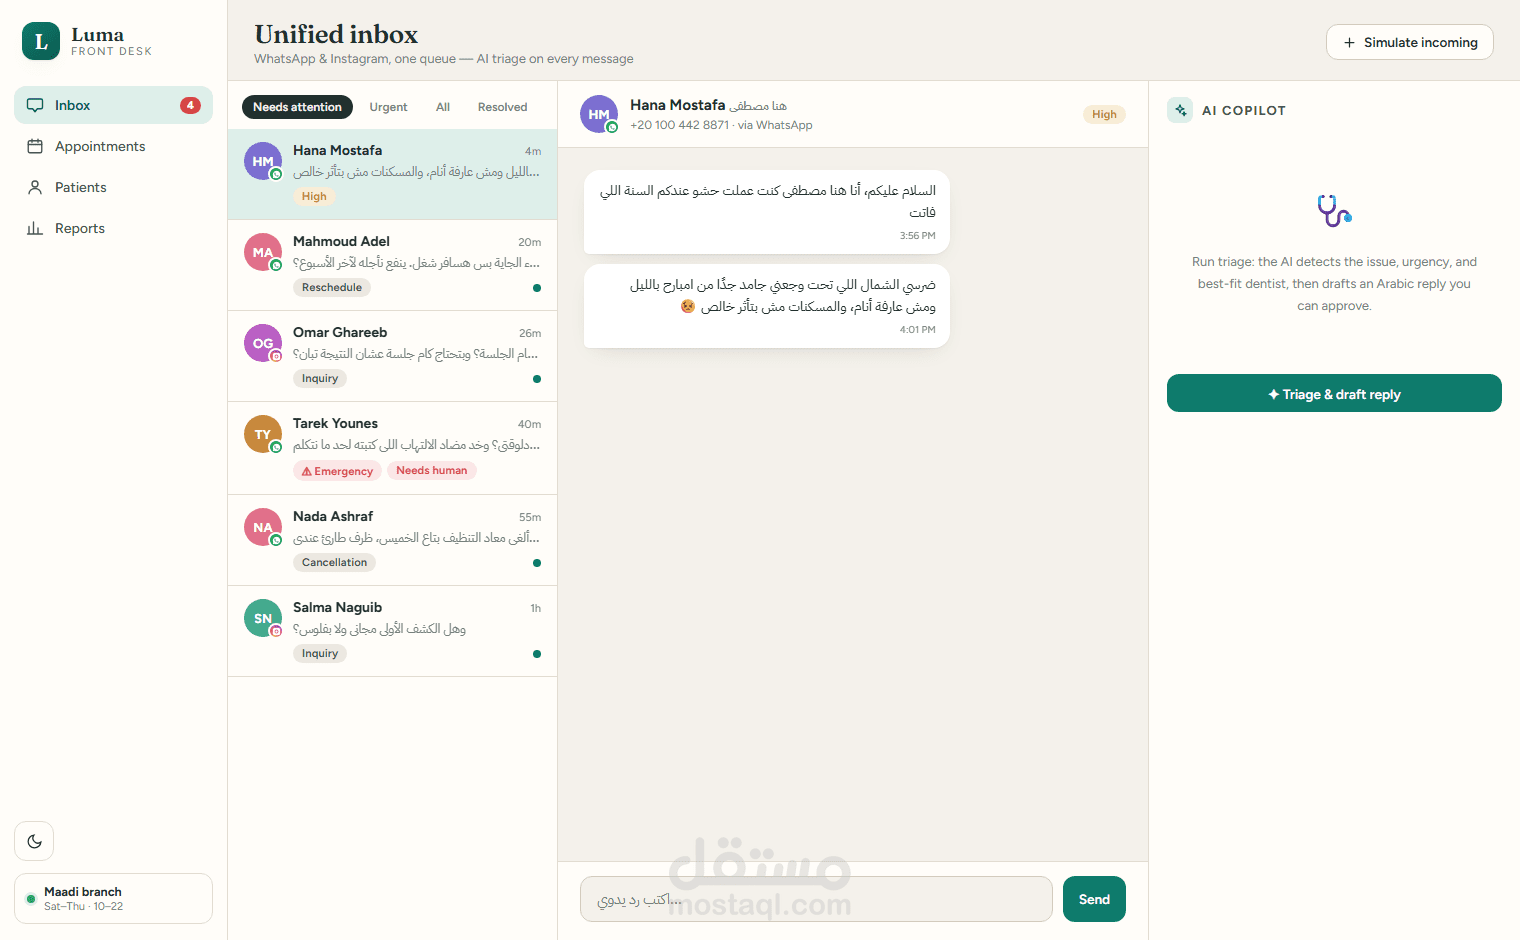This screenshot has height=940, width=1520.
Task: Click the unread dot on Mahmoud Adel's row
Action: [537, 288]
